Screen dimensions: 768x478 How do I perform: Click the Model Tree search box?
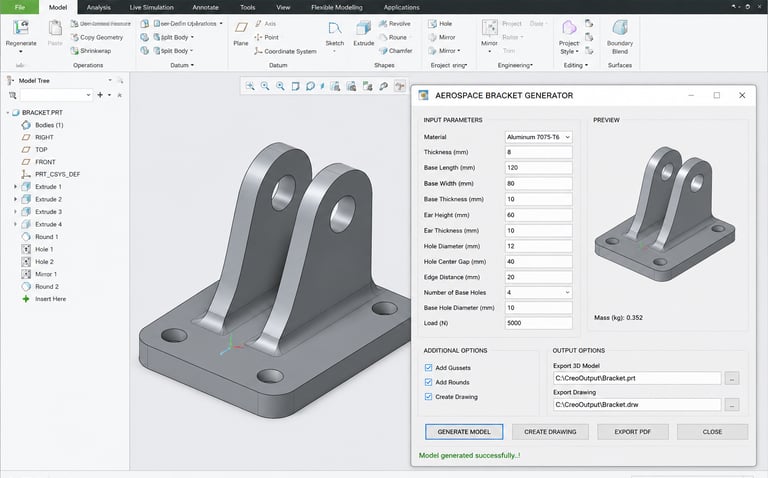(x=56, y=95)
